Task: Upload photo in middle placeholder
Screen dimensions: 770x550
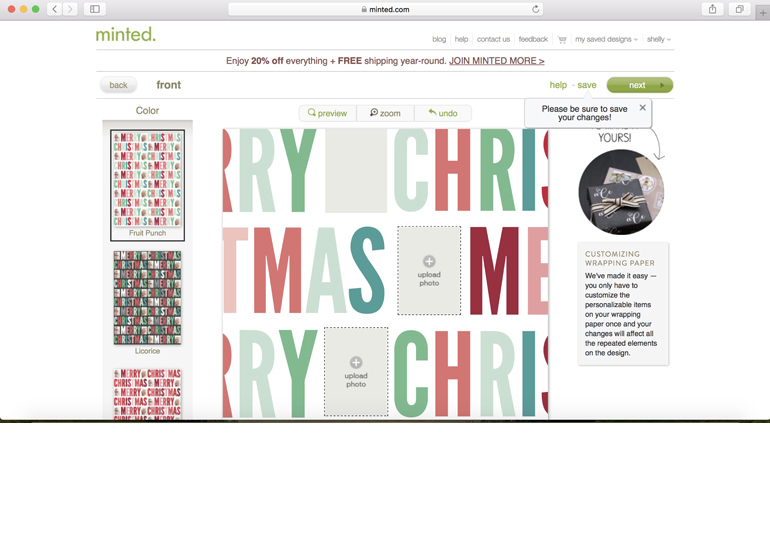Action: tap(429, 270)
